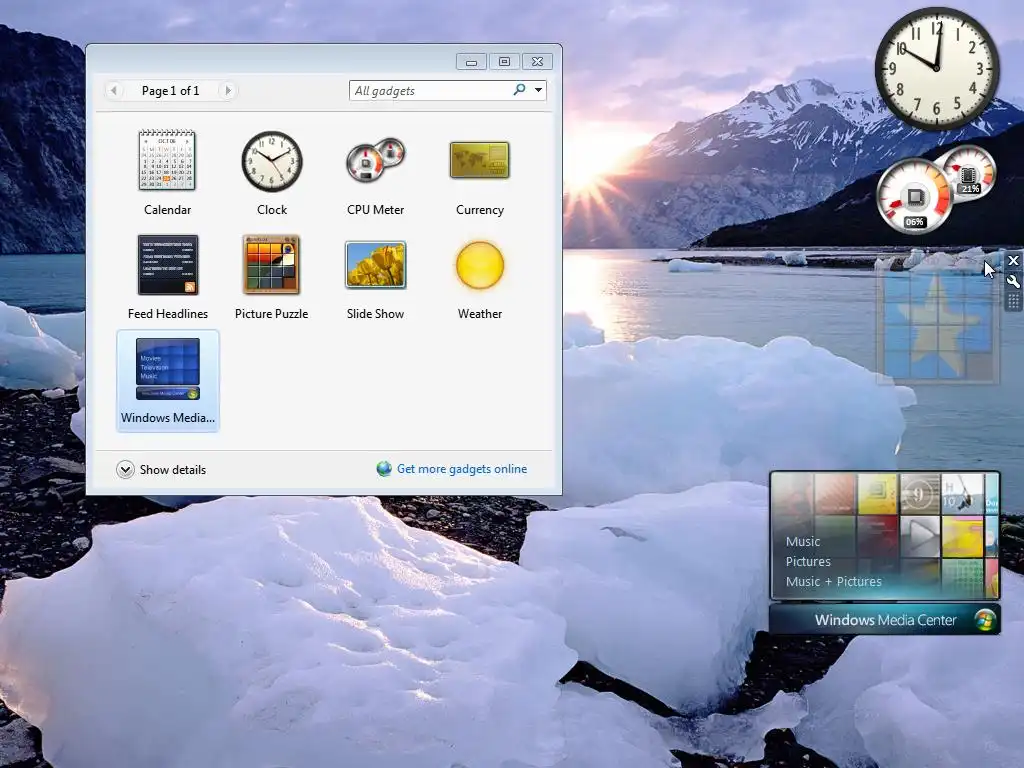Select Pictures in Media Center gadget
The height and width of the screenshot is (768, 1024).
click(808, 562)
